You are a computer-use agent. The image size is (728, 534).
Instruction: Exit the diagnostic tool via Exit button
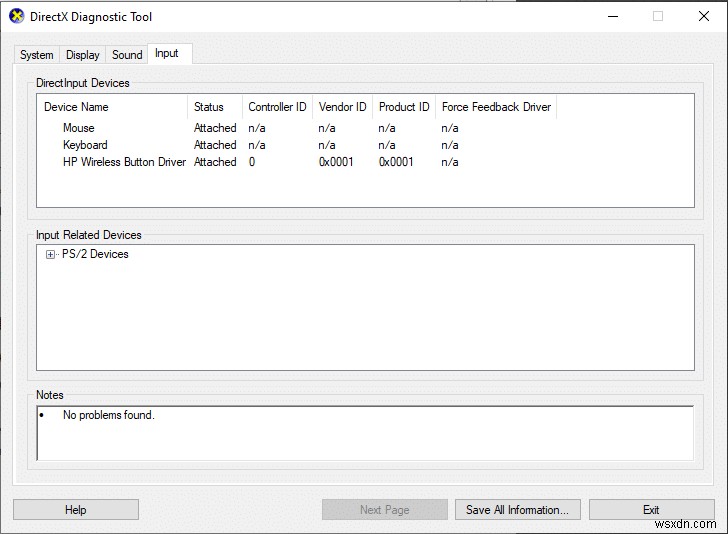point(651,509)
